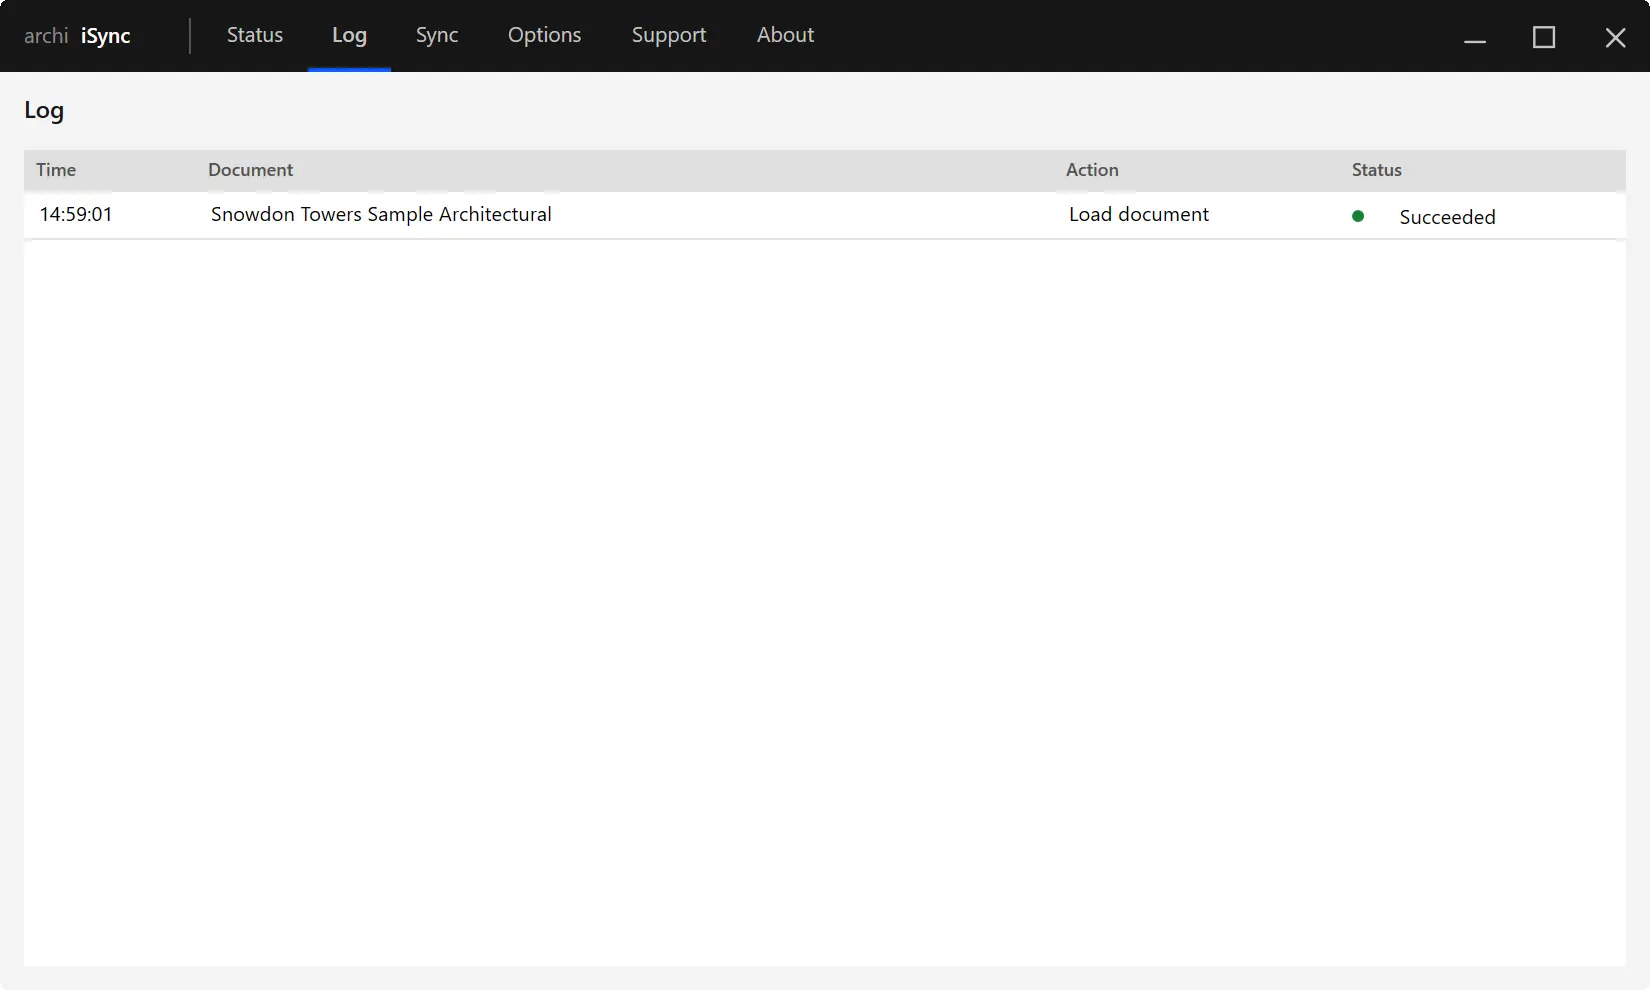This screenshot has width=1650, height=990.
Task: Click the Load document action text
Action: [1138, 214]
